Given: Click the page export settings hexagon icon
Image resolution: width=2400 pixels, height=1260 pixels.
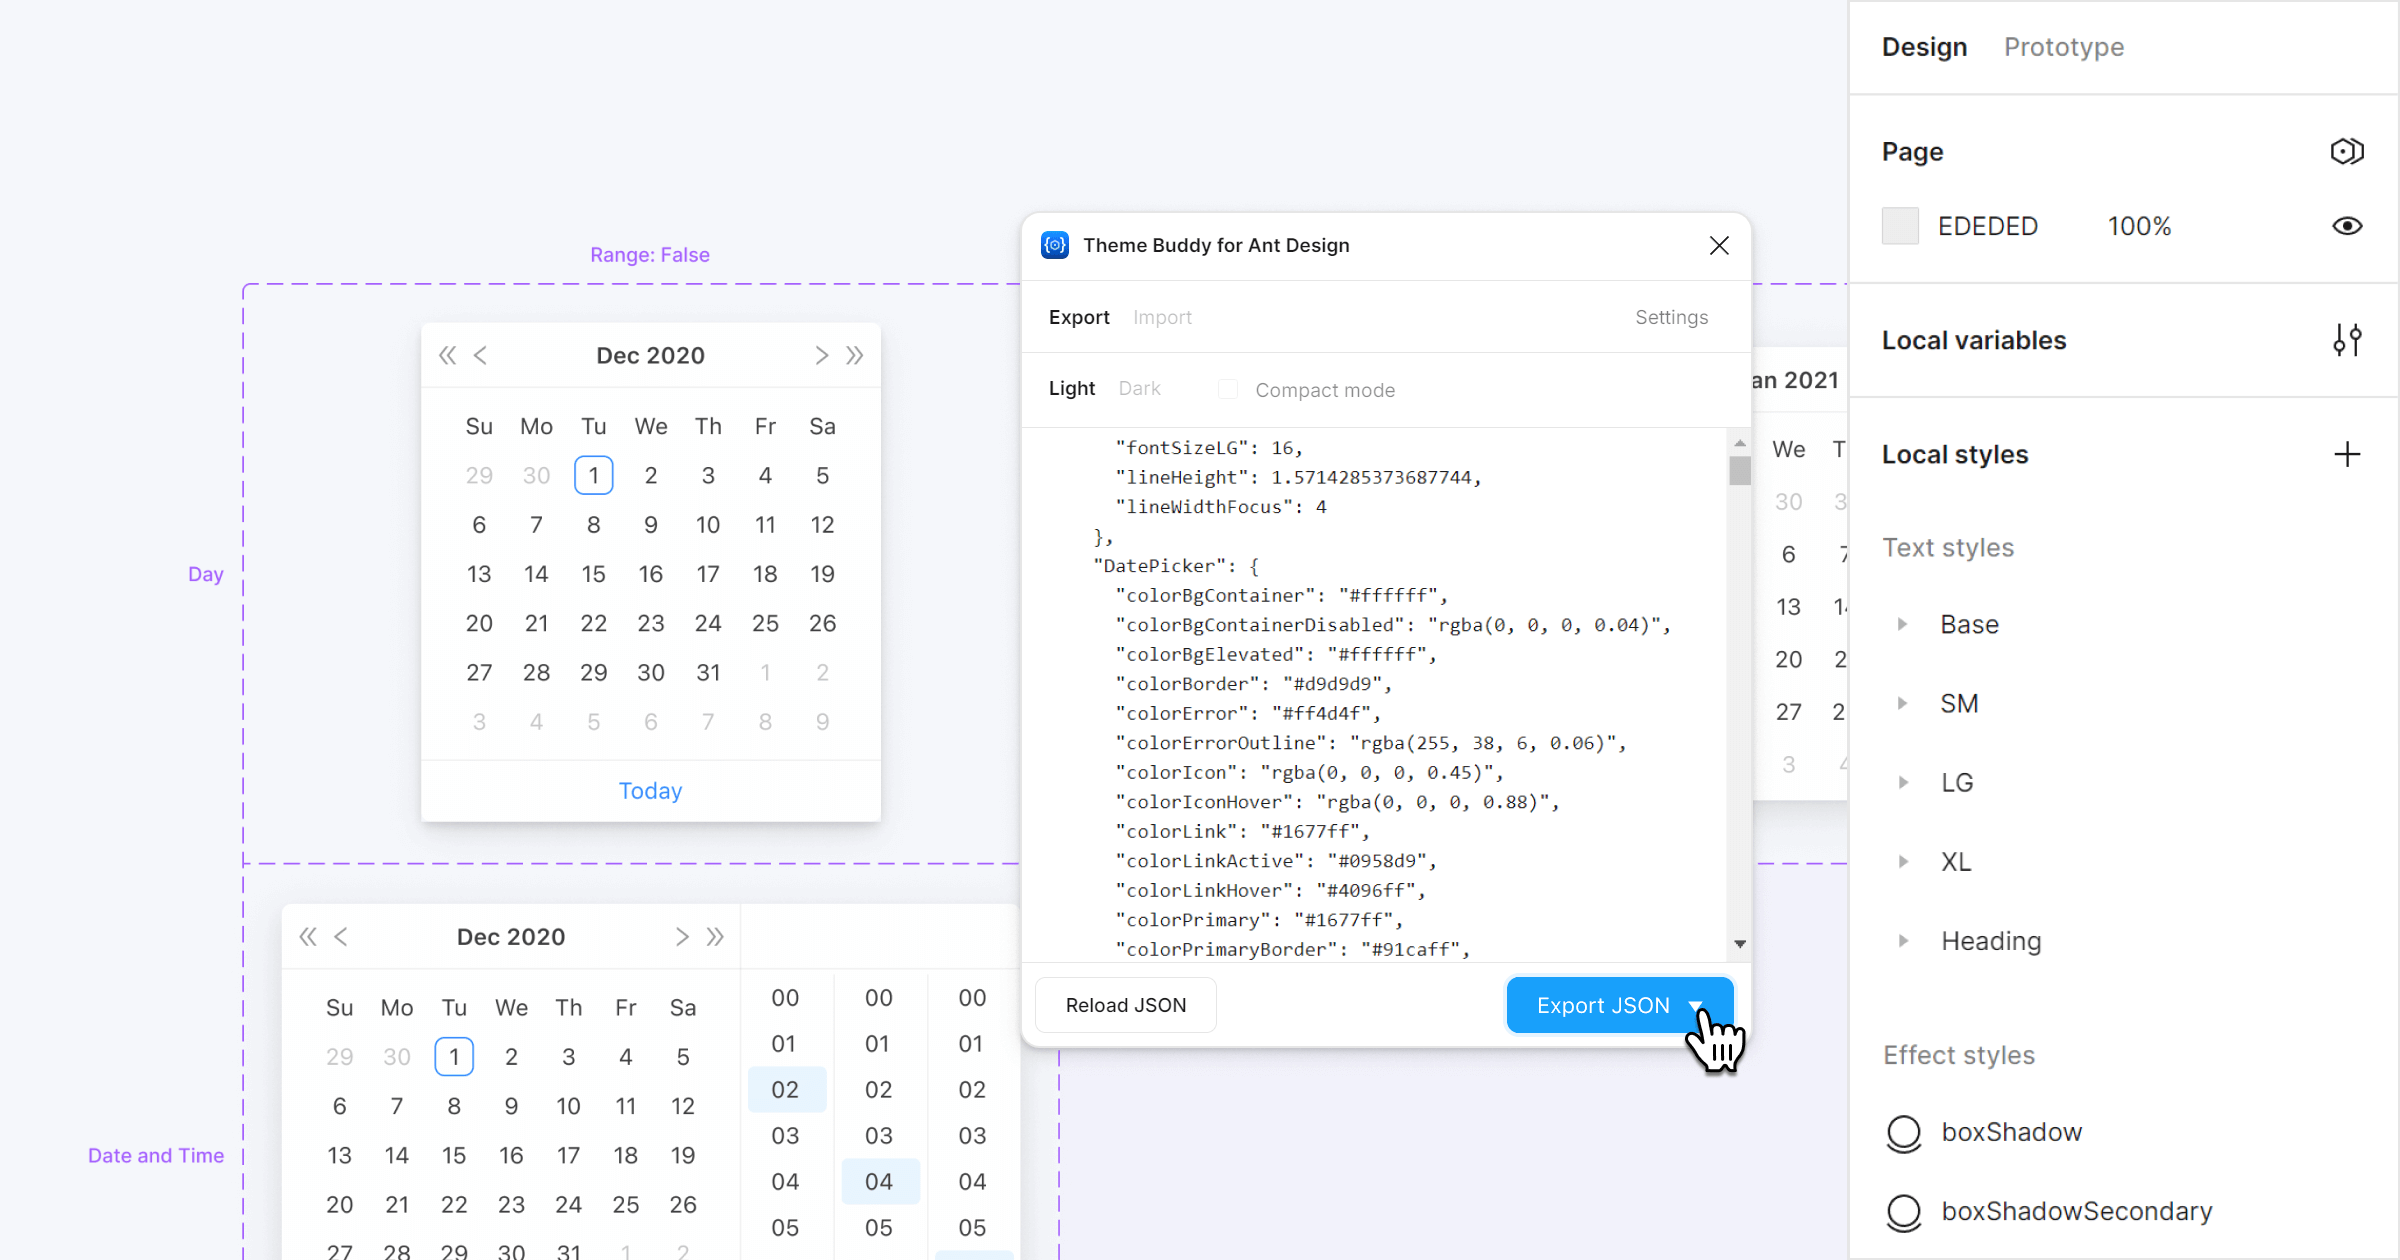Looking at the screenshot, I should point(2346,151).
